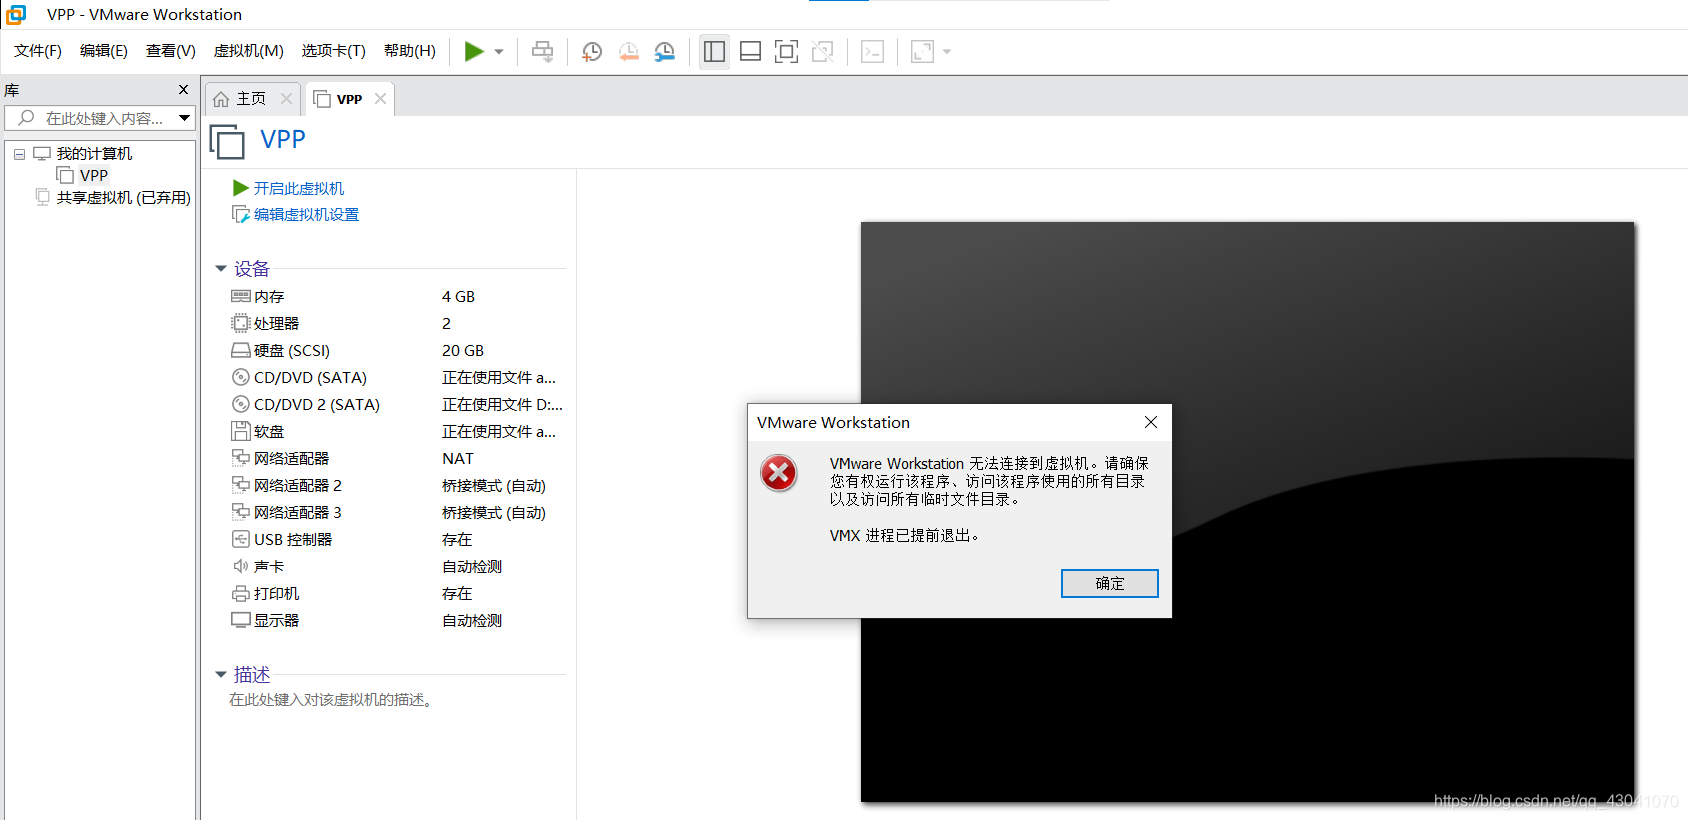Click the stretch guest display icon
The image size is (1688, 820).
[922, 51]
